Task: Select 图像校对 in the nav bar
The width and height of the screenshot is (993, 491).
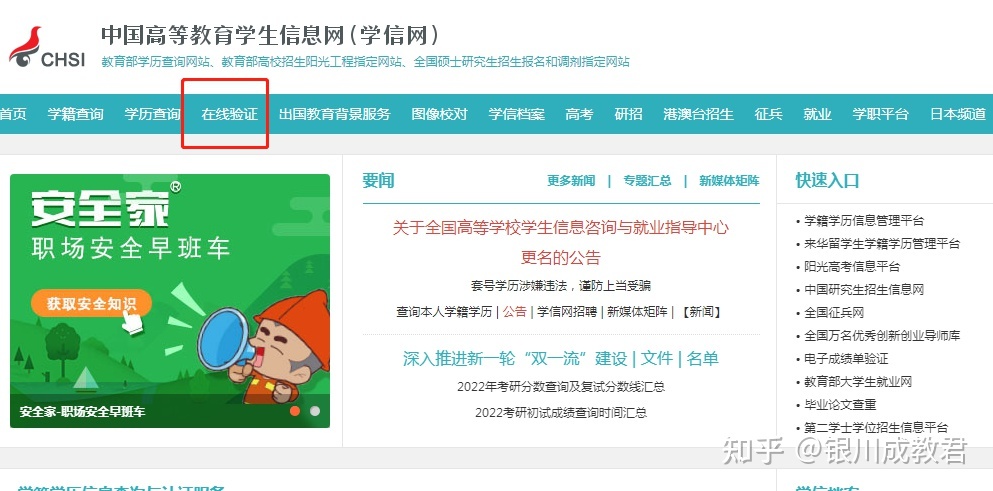Action: coord(440,114)
